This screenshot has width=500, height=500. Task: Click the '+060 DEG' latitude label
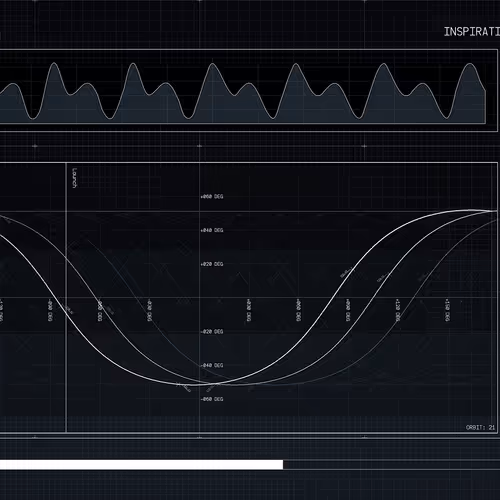tap(212, 197)
